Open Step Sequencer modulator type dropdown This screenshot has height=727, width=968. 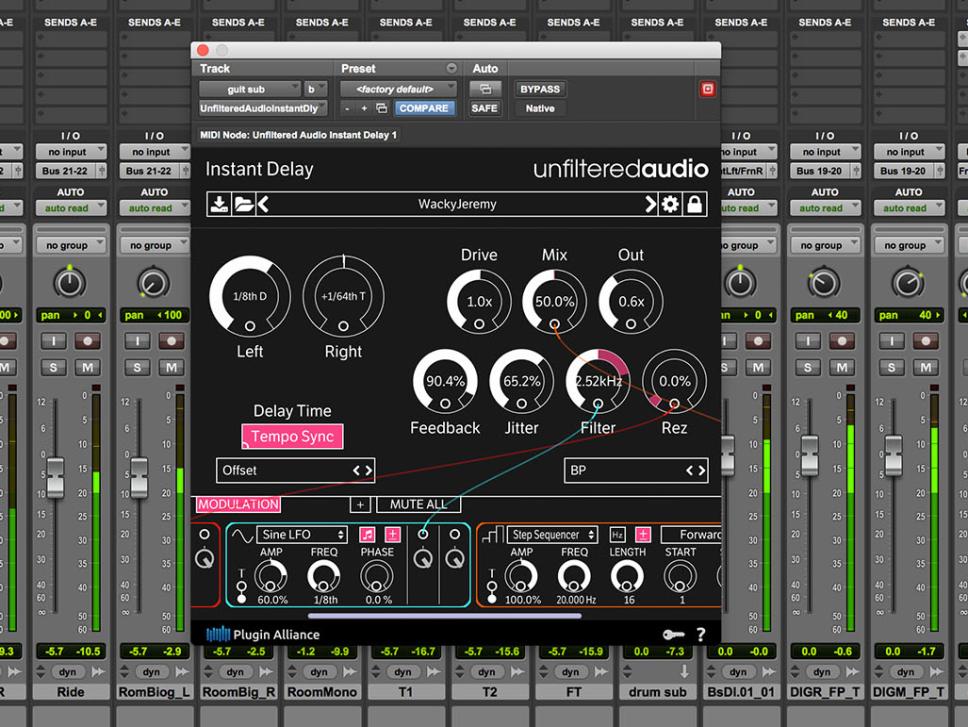click(x=553, y=535)
